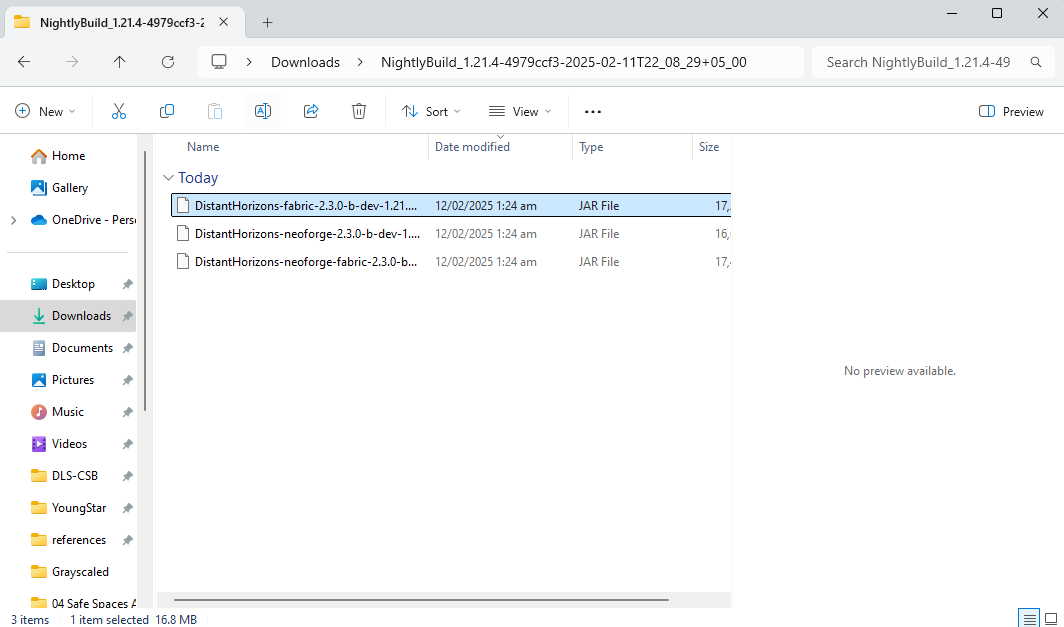Open Documents in sidebar

tap(82, 347)
